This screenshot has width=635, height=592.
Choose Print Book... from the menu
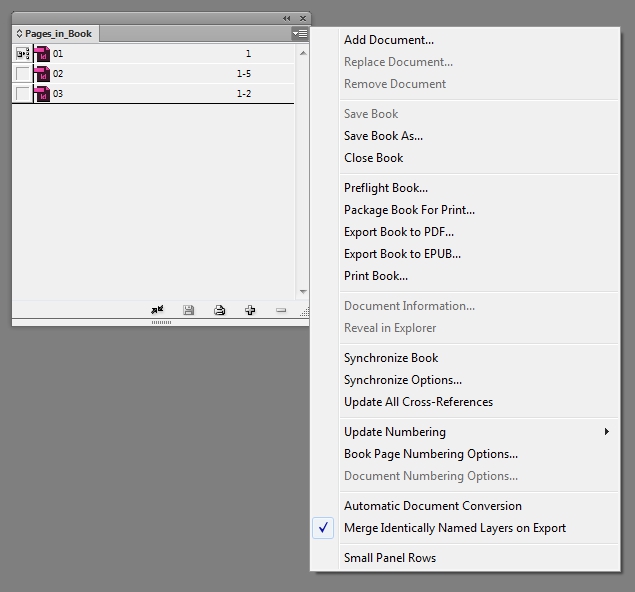coord(376,276)
